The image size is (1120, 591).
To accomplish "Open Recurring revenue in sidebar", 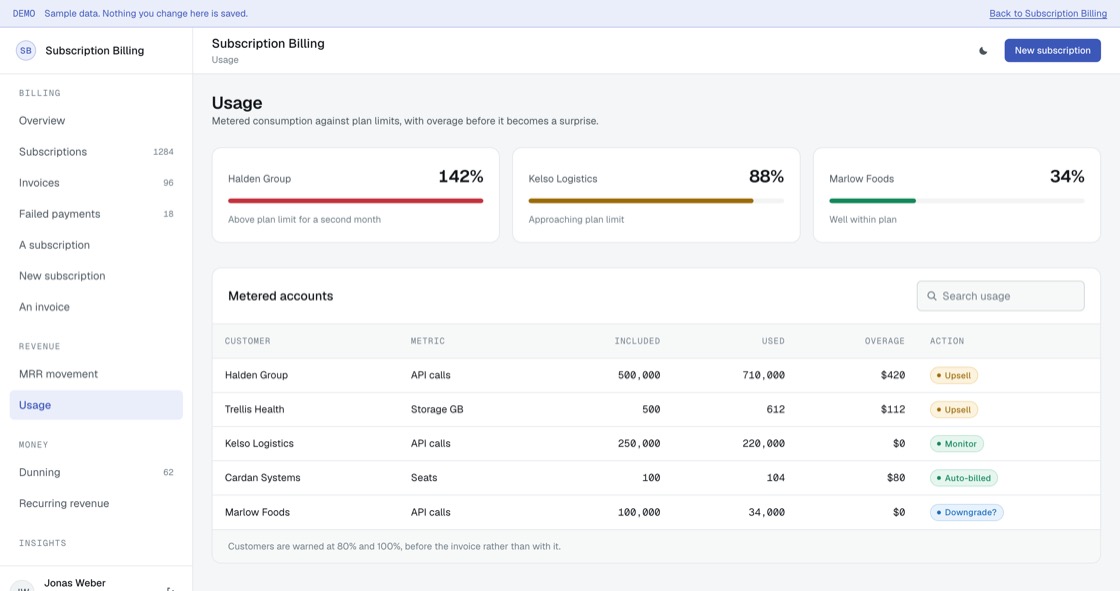I will pos(96,503).
